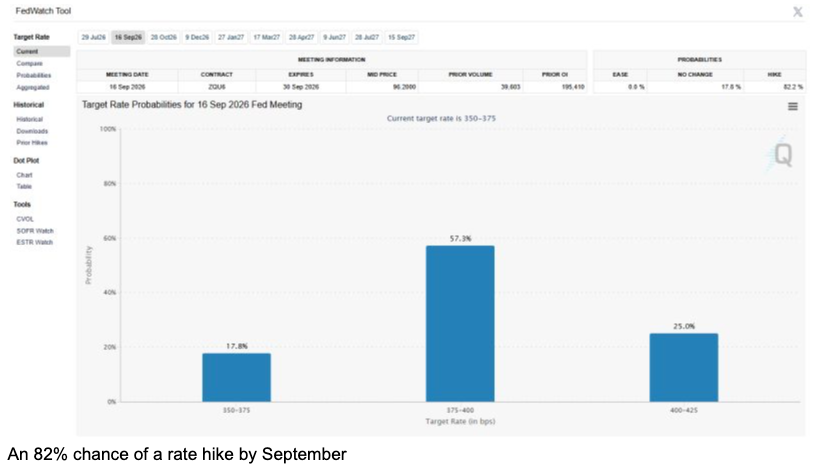Open Probabilities in the sidebar
This screenshot has width=826, height=469.
(34, 75)
